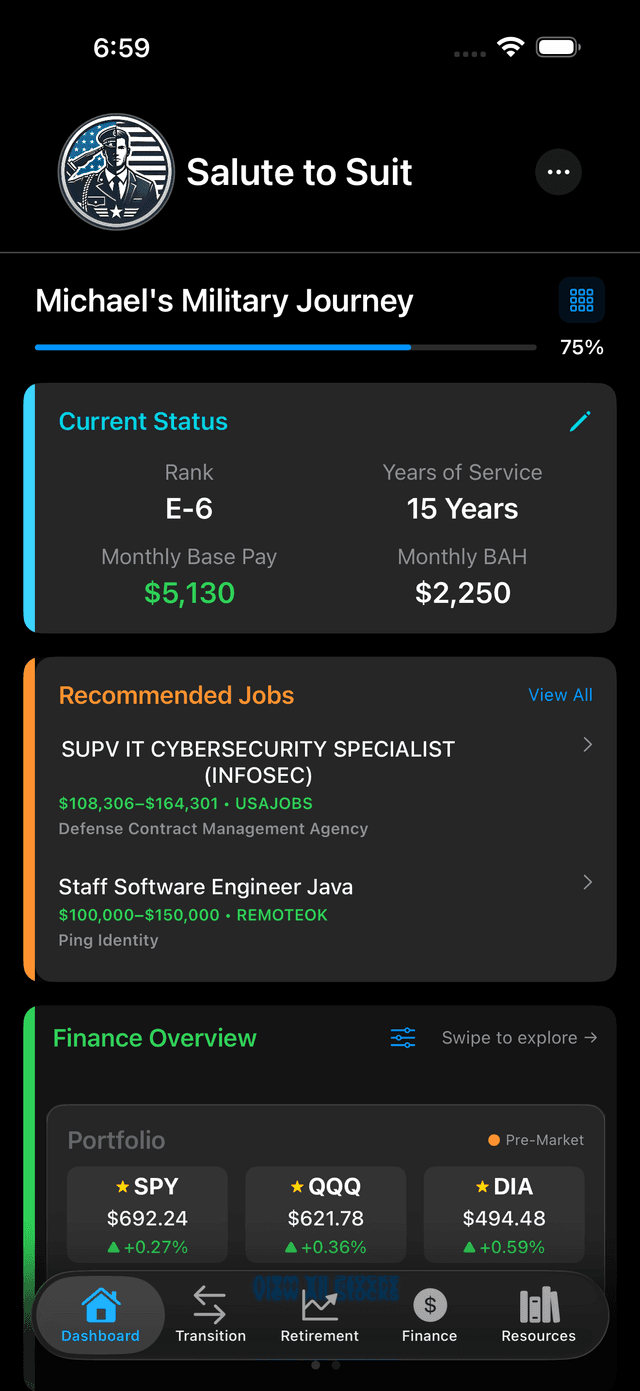The width and height of the screenshot is (640, 1391).
Task: Expand the Staff Software Engineer Java chevron
Action: click(586, 882)
